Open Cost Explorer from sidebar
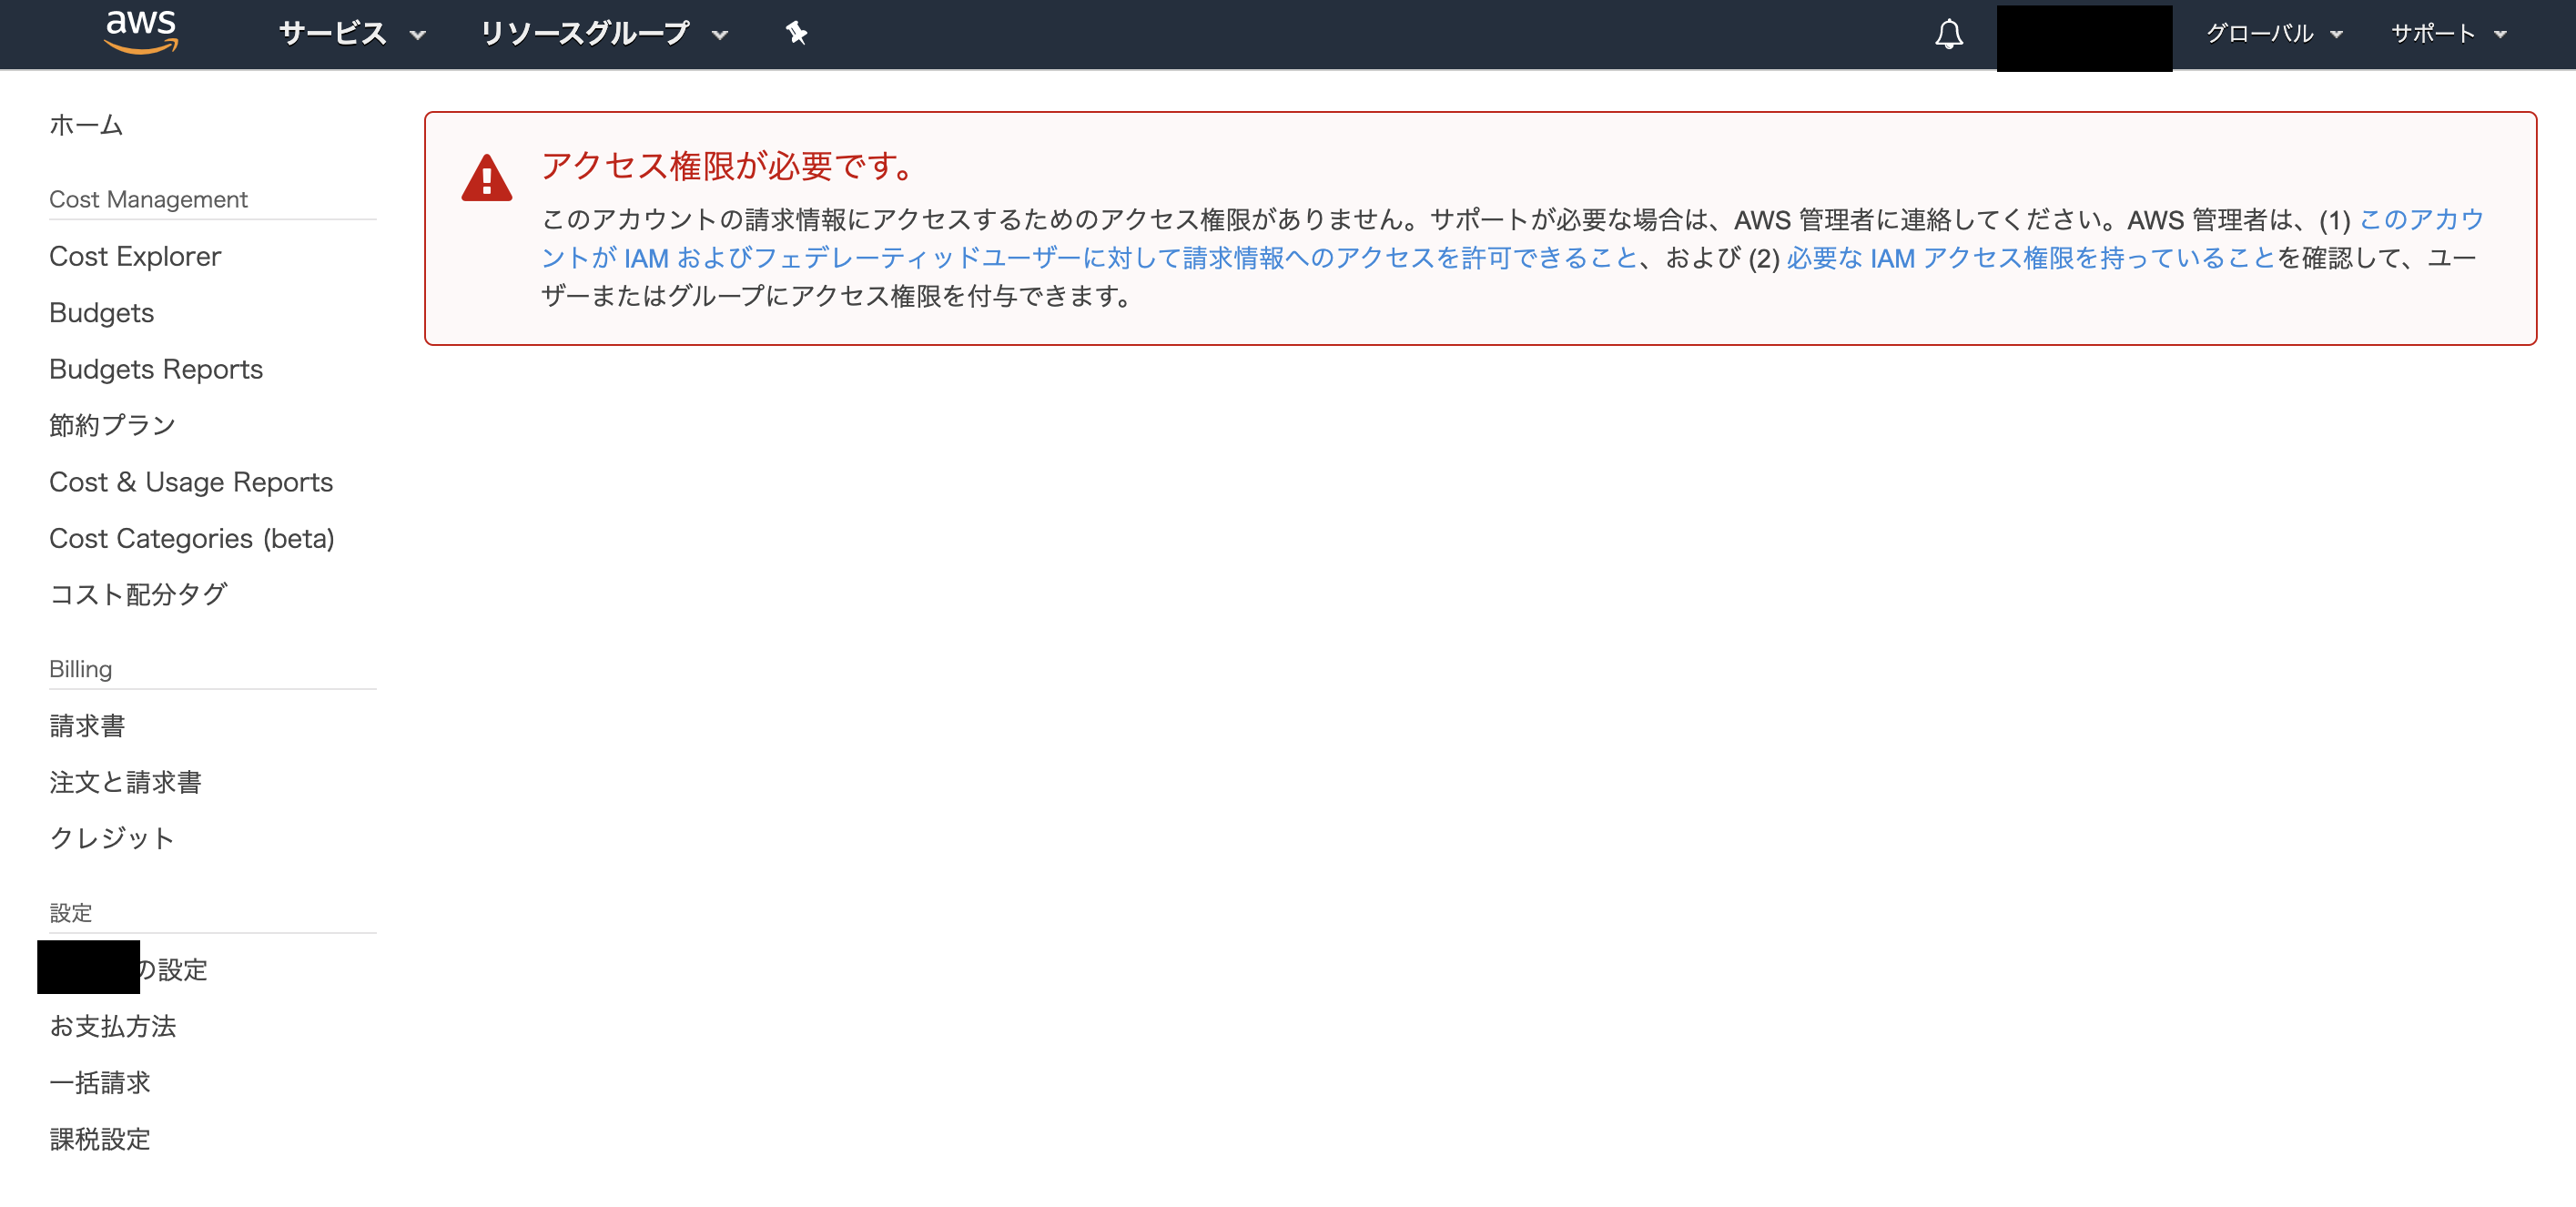The image size is (2576, 1207). [135, 256]
